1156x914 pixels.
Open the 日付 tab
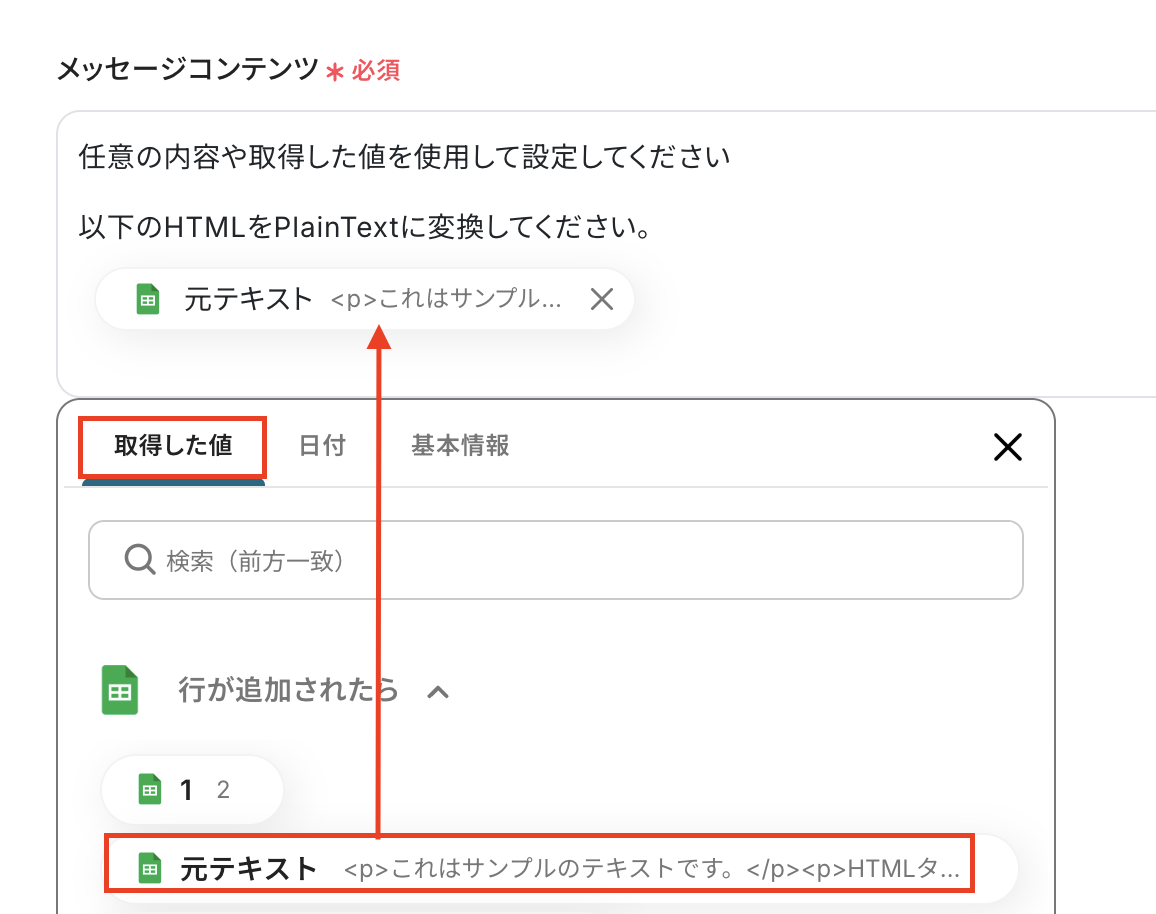322,446
